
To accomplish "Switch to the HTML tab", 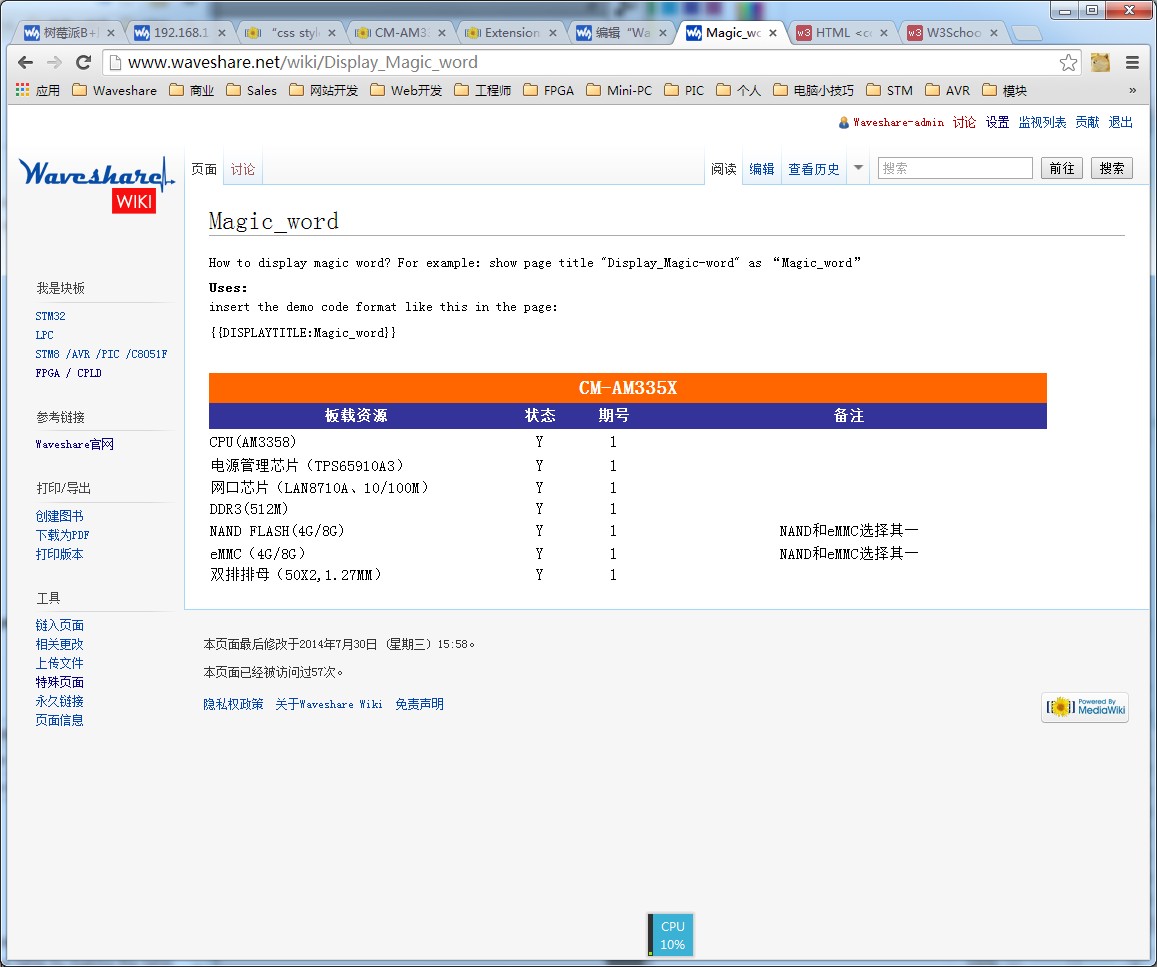I will click(x=843, y=33).
